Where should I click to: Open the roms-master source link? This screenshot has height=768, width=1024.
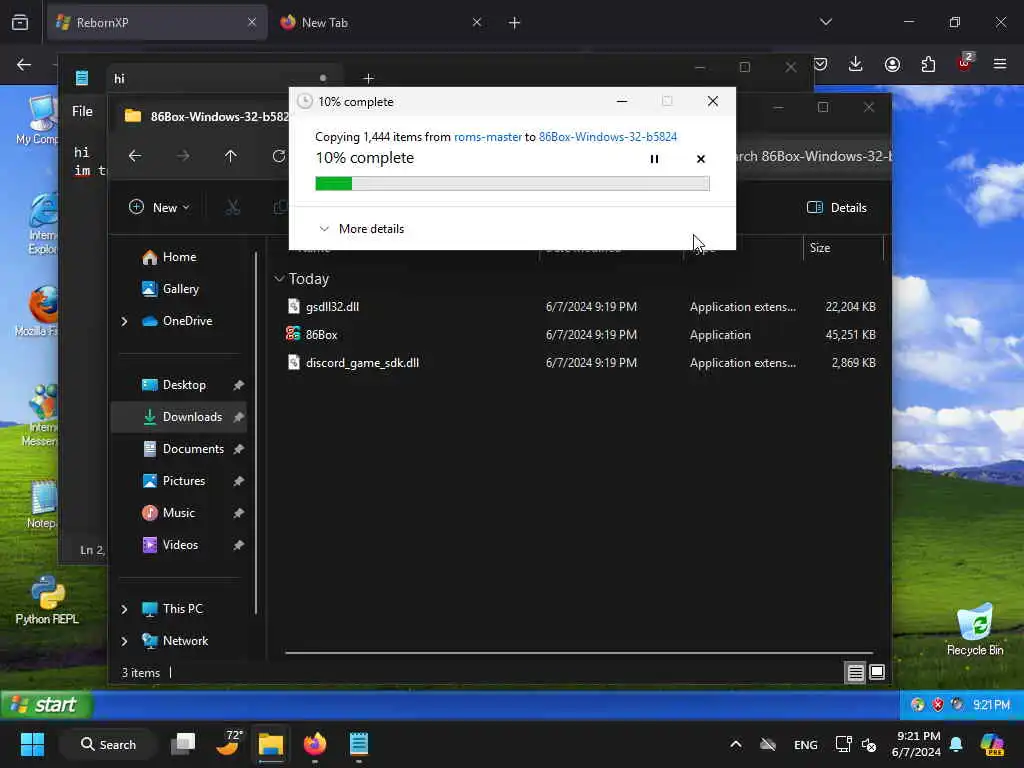(x=487, y=136)
